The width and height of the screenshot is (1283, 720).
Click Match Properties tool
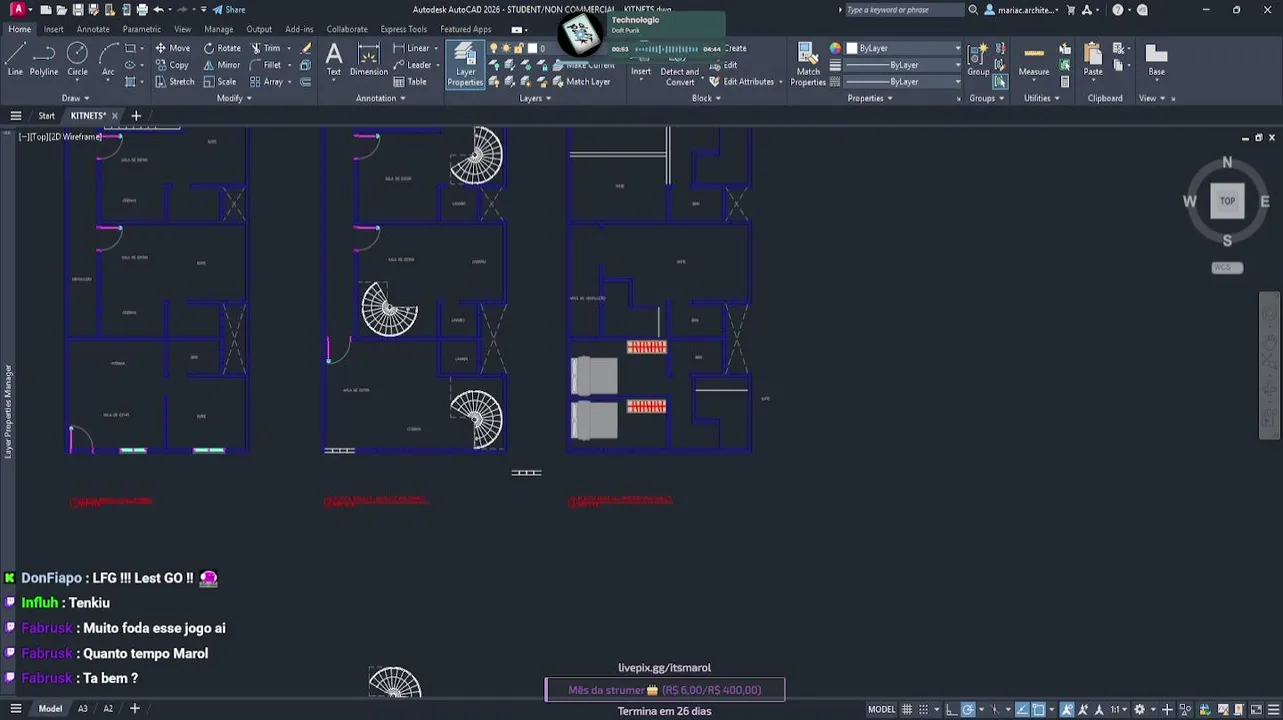coord(808,65)
